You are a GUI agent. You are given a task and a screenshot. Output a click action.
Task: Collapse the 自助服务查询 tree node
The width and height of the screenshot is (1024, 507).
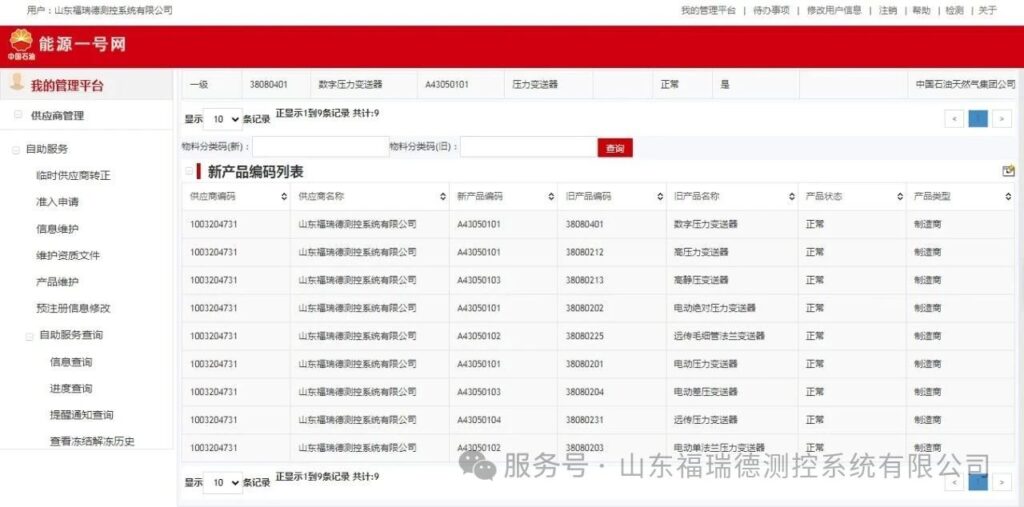point(29,337)
